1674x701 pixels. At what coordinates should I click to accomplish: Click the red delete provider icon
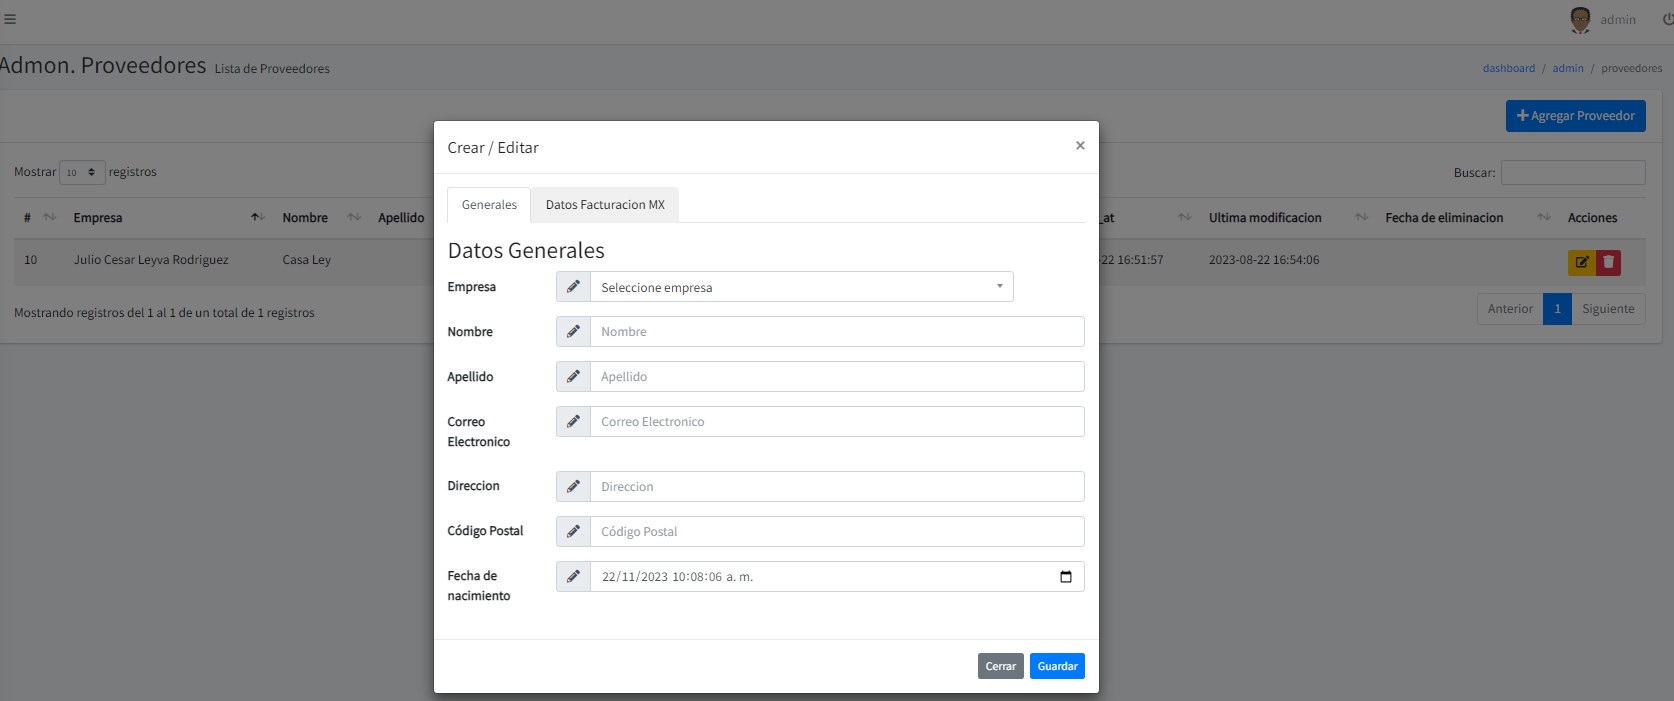point(1608,262)
